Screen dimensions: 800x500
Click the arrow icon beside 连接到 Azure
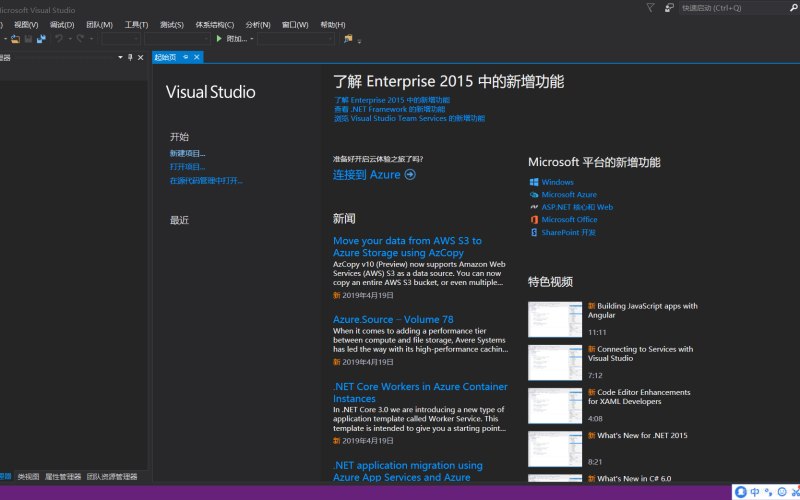[410, 174]
